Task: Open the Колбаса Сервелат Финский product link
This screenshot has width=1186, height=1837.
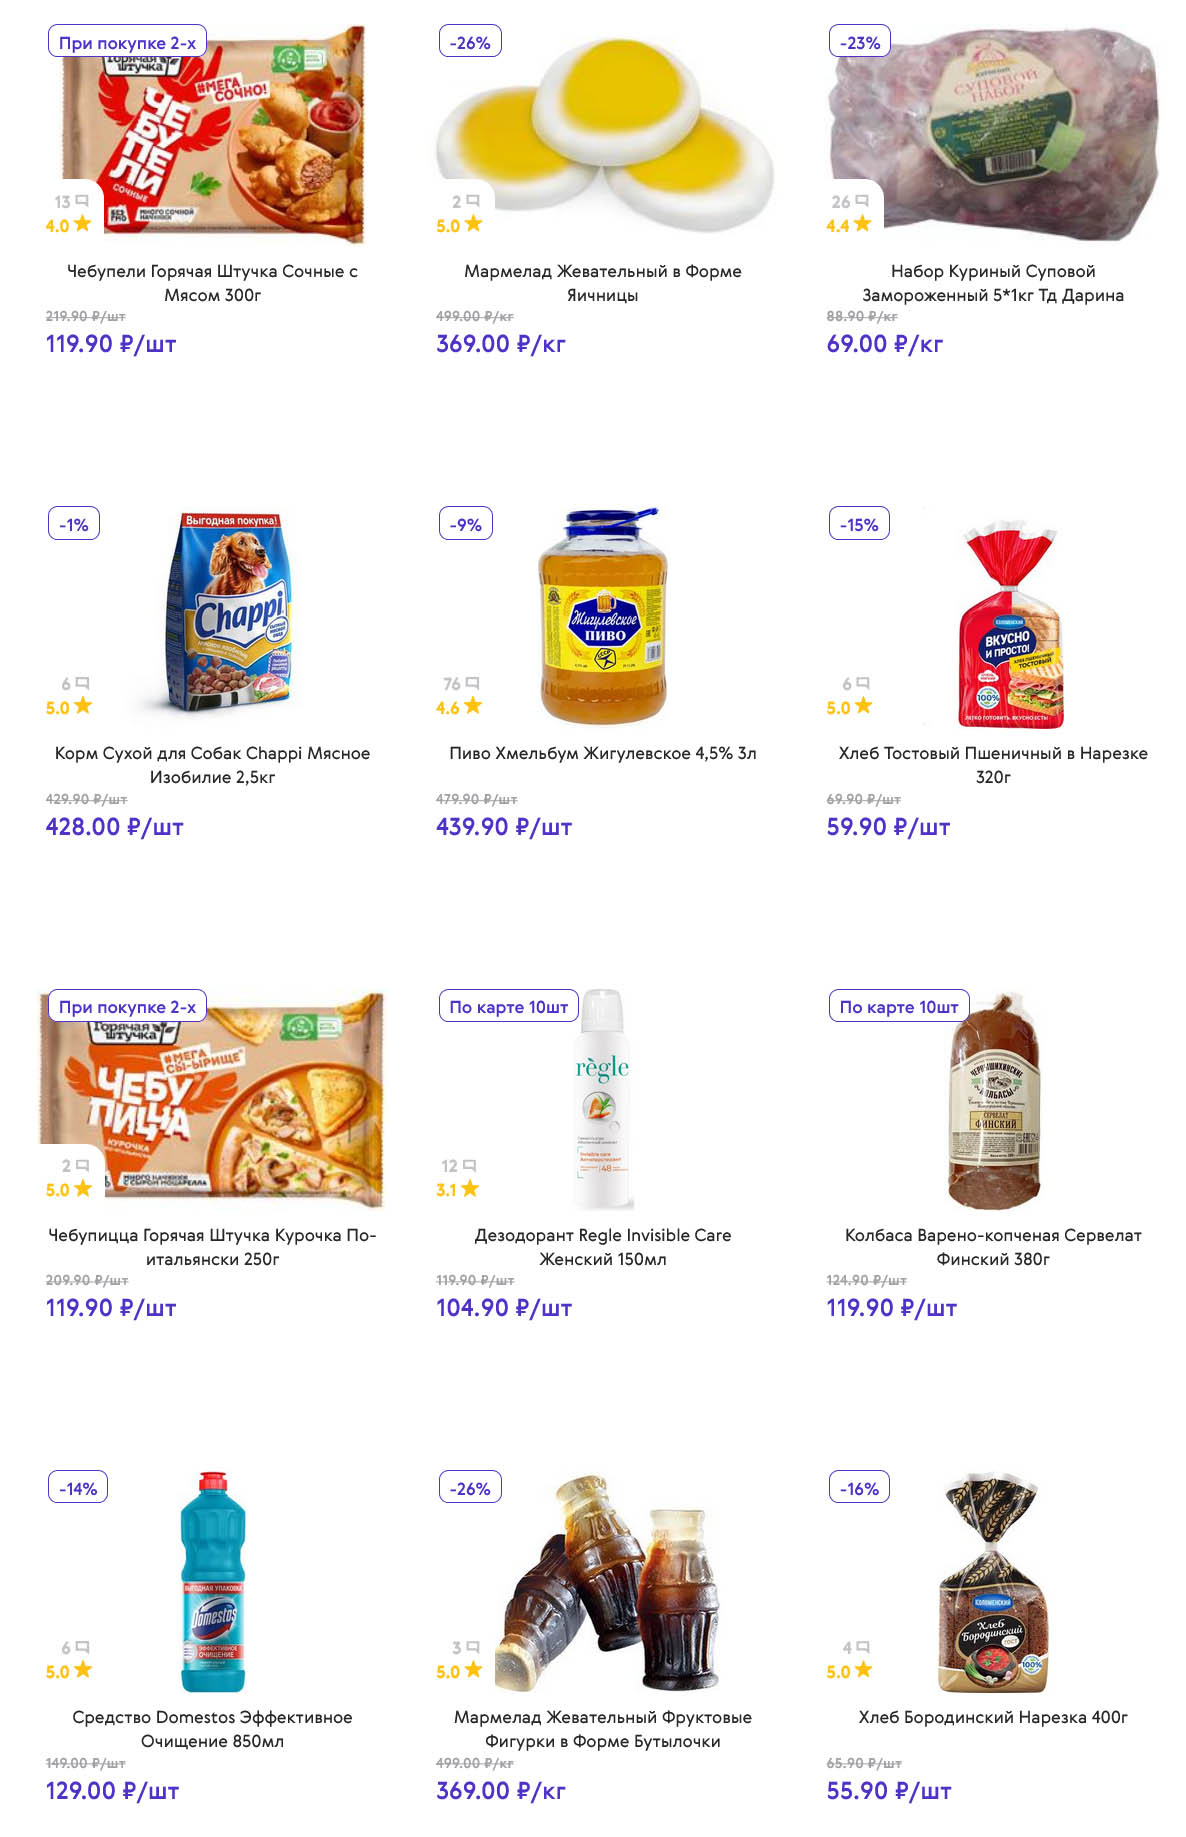Action: coord(992,1246)
